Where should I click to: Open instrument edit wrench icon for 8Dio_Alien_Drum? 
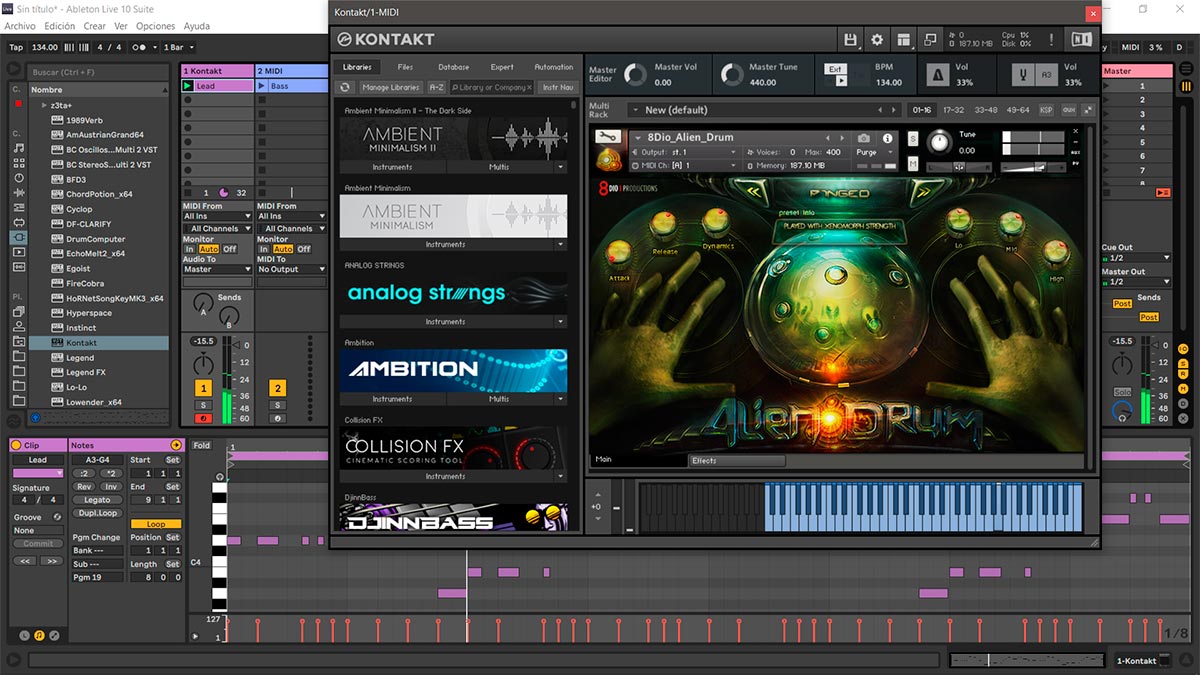[608, 137]
